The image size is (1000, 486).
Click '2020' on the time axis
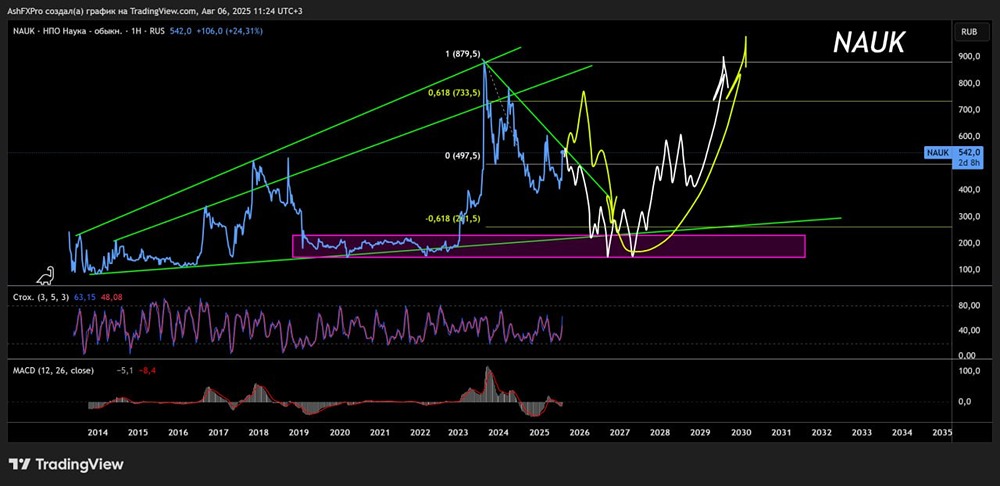click(x=339, y=432)
